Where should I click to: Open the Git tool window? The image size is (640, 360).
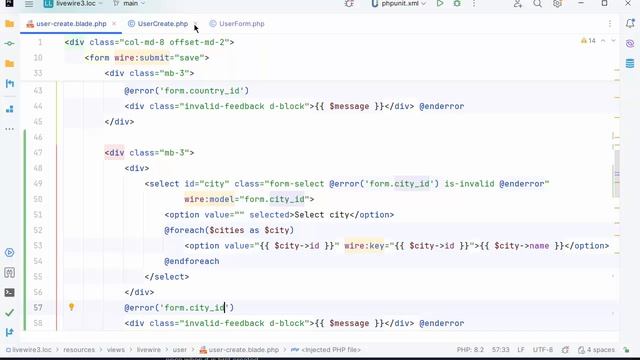point(9,332)
